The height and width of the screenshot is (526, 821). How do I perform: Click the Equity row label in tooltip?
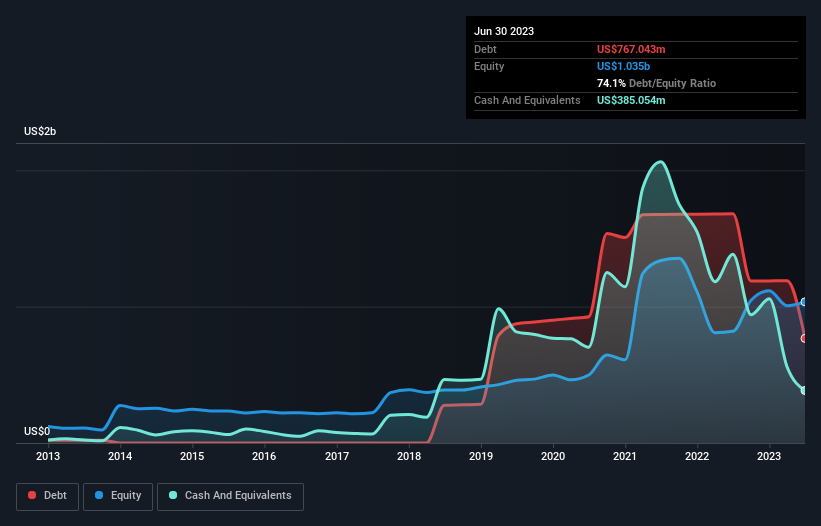tap(489, 66)
